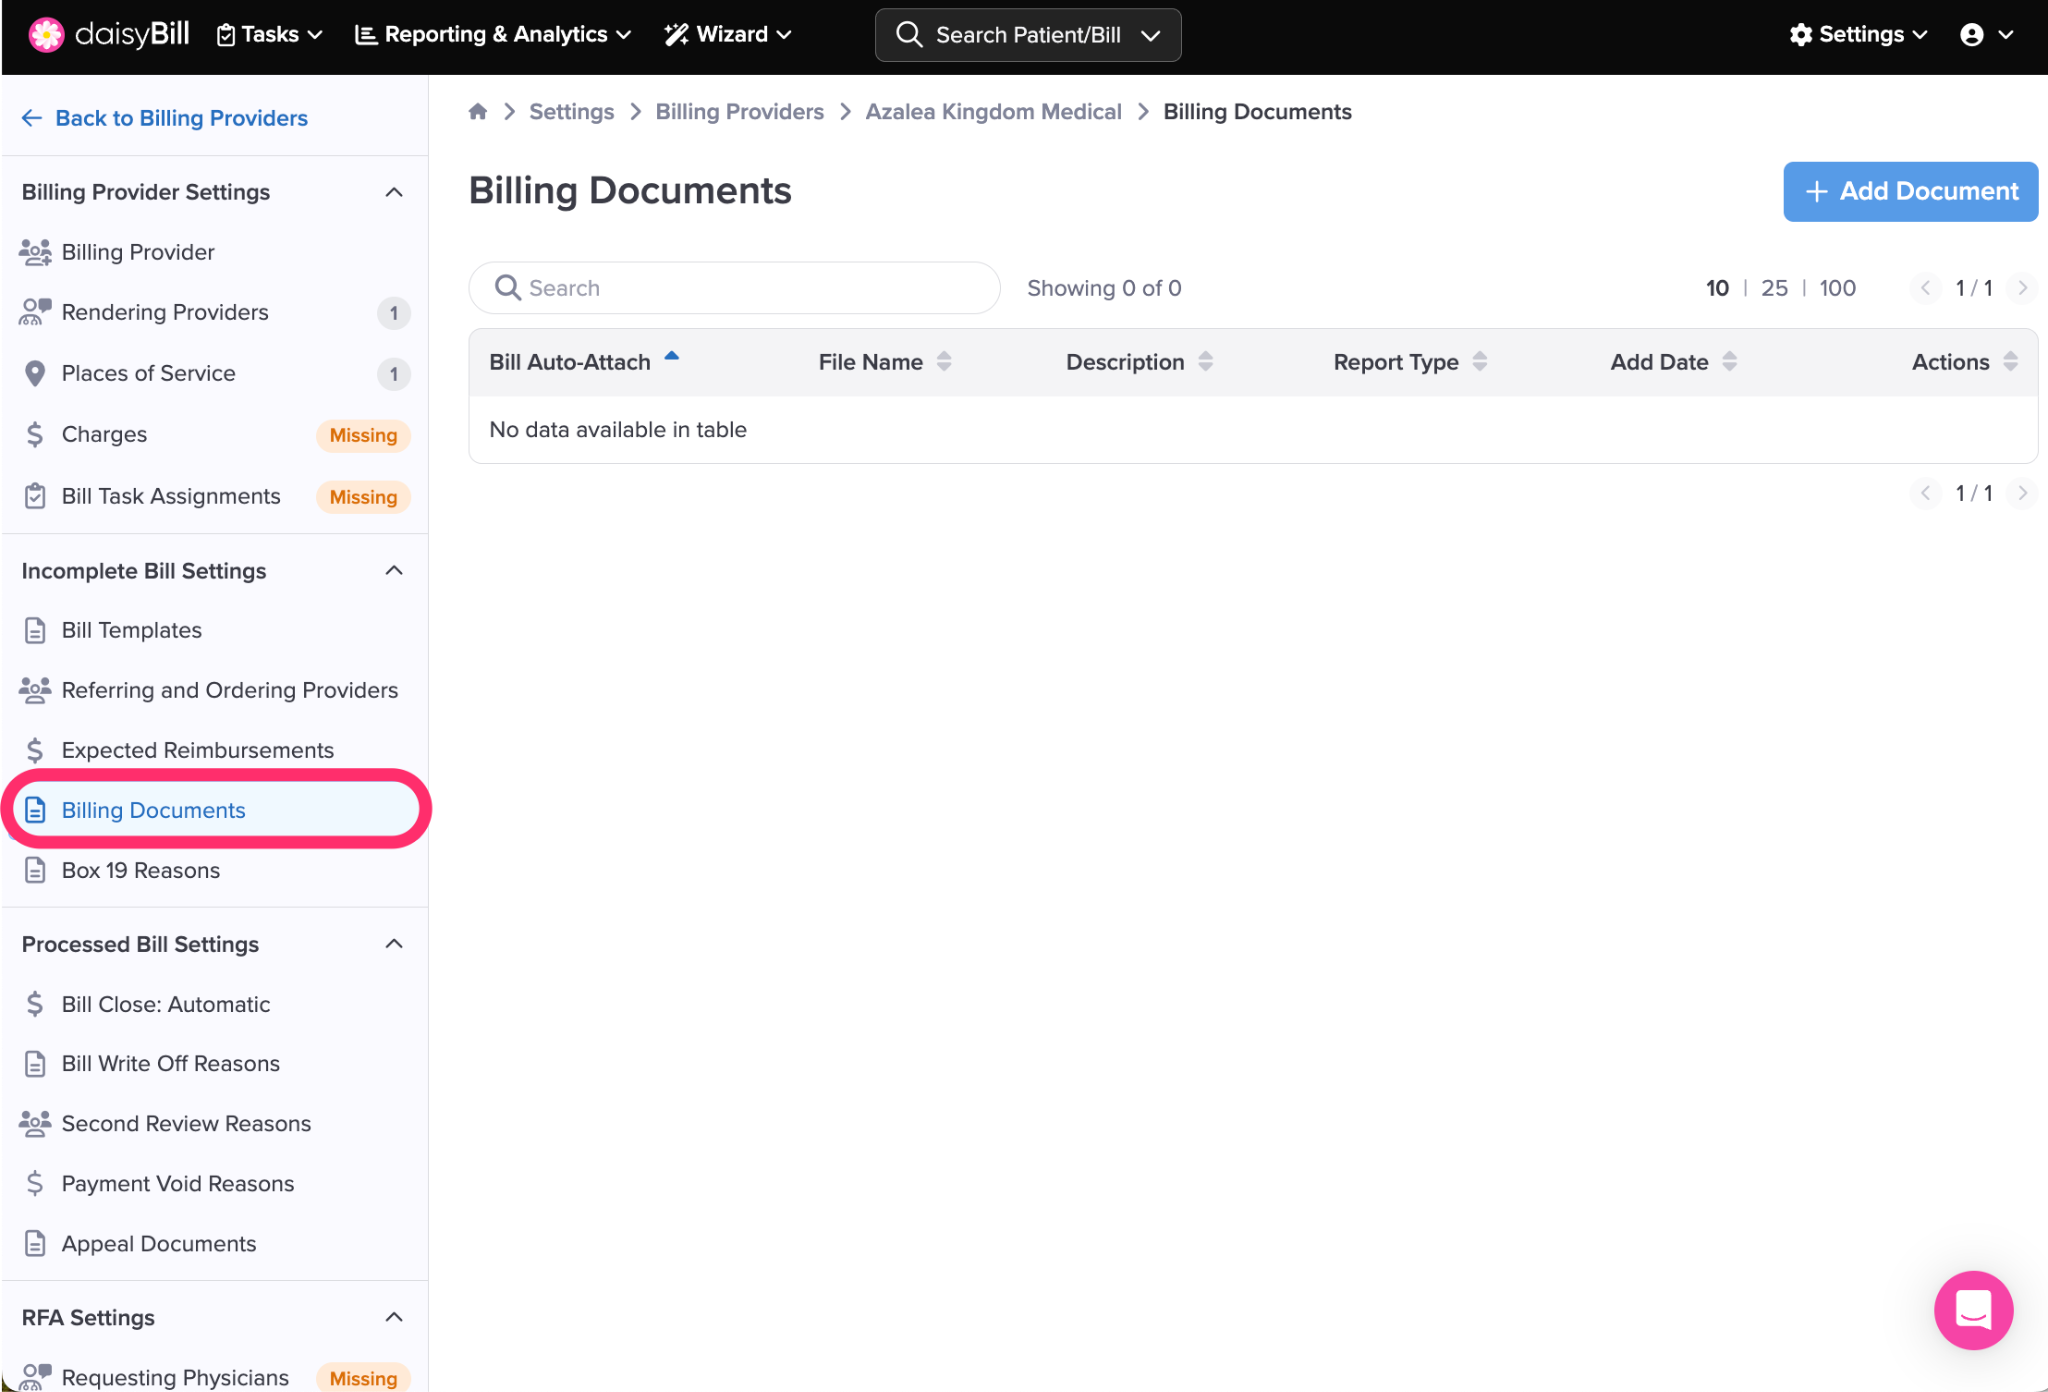The width and height of the screenshot is (2048, 1392).
Task: Collapse the Billing Provider Settings section
Action: [394, 192]
